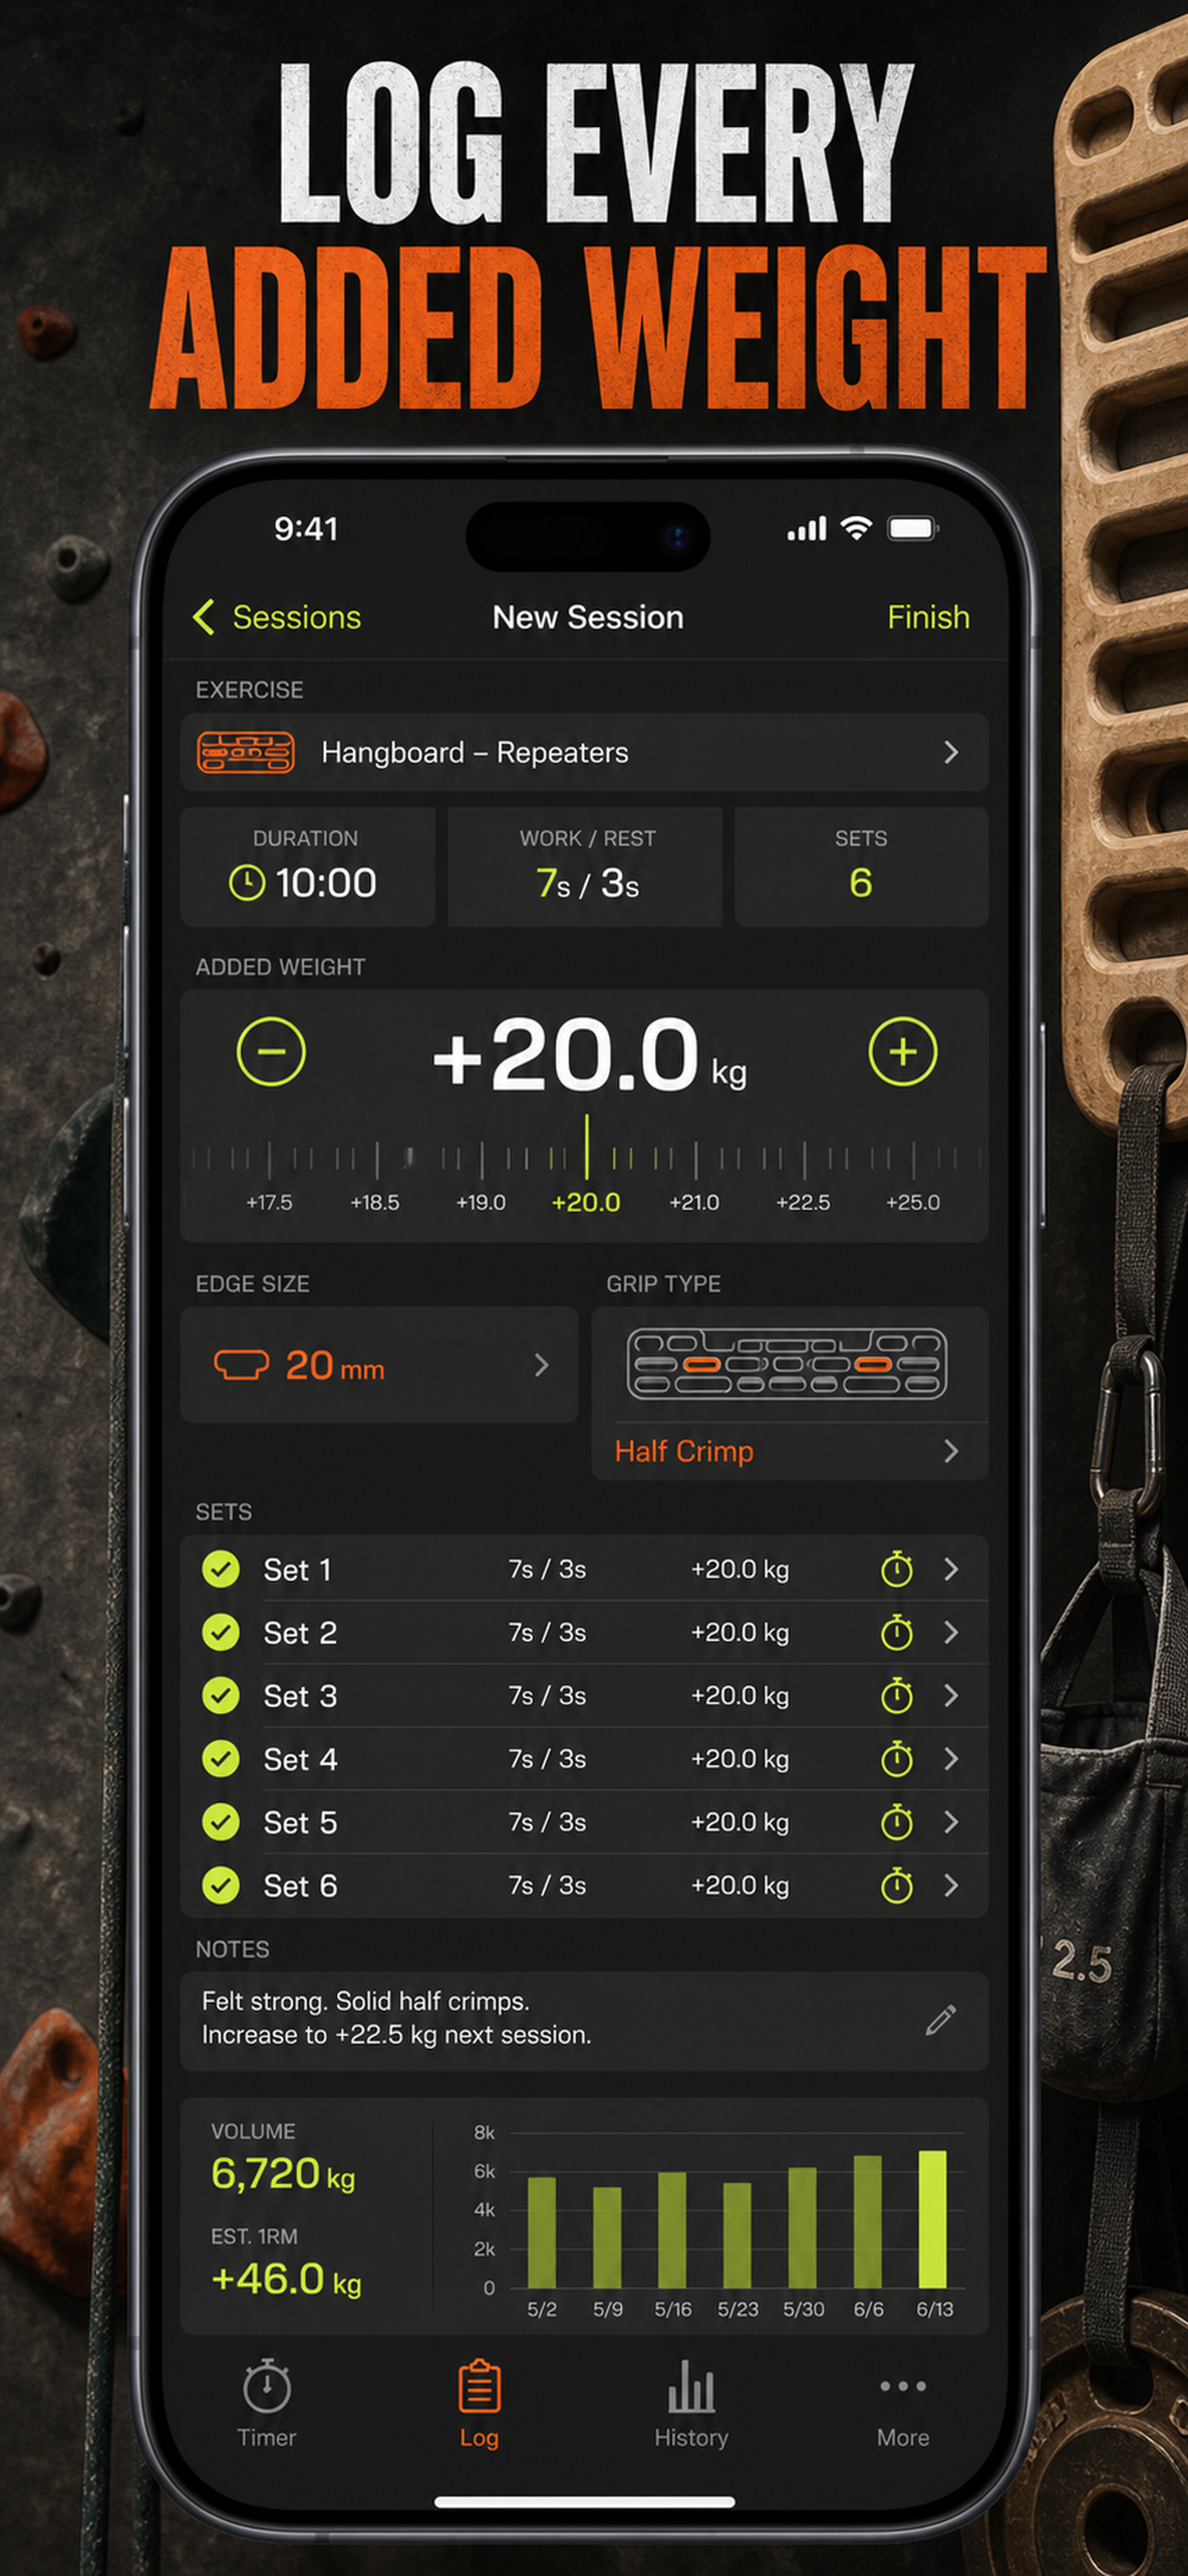The image size is (1188, 2576).
Task: Edit notes with the pencil icon
Action: (940, 2020)
